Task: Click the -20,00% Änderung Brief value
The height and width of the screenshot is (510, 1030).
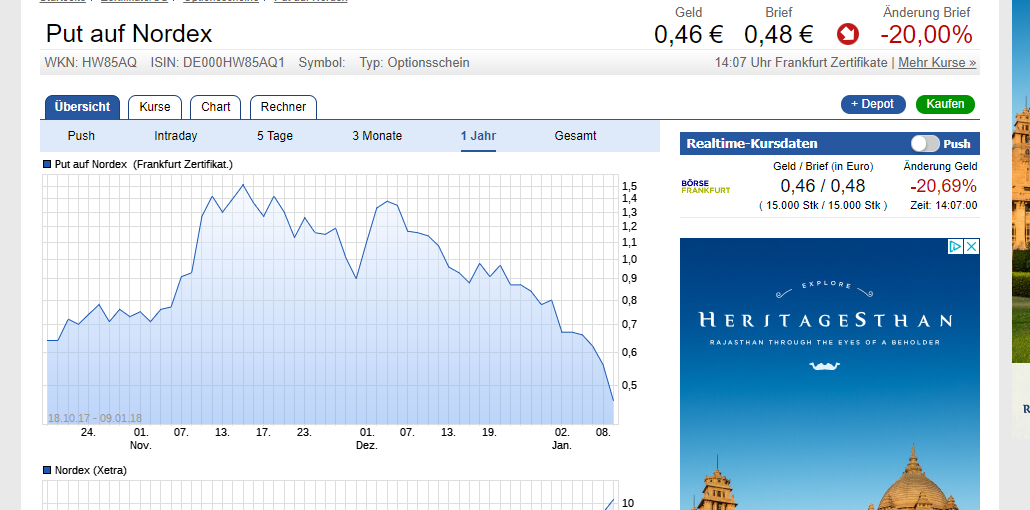Action: coord(926,34)
